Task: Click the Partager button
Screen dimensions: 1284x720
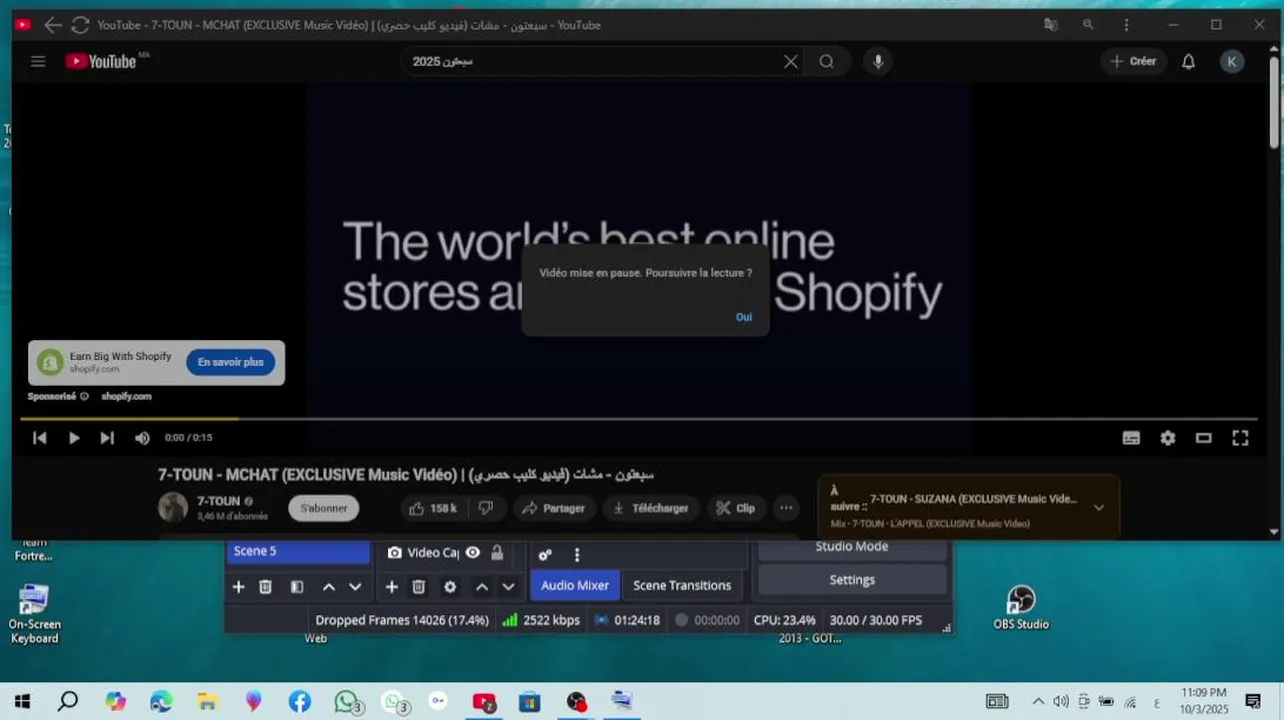Action: pyautogui.click(x=554, y=508)
